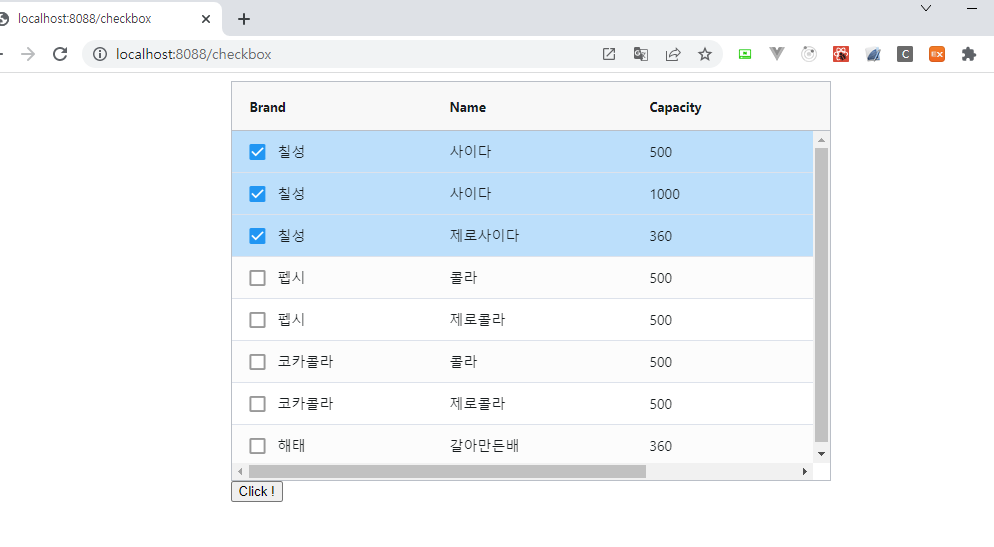This screenshot has width=994, height=547.
Task: Uncheck the 칠성 제로사이다 360 row checkbox
Action: click(x=257, y=236)
